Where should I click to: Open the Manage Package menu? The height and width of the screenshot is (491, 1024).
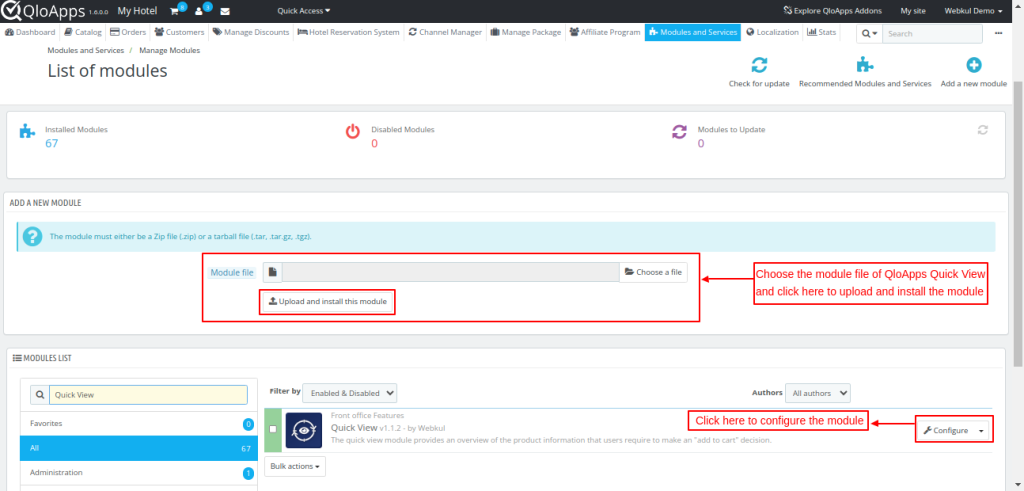pos(526,32)
